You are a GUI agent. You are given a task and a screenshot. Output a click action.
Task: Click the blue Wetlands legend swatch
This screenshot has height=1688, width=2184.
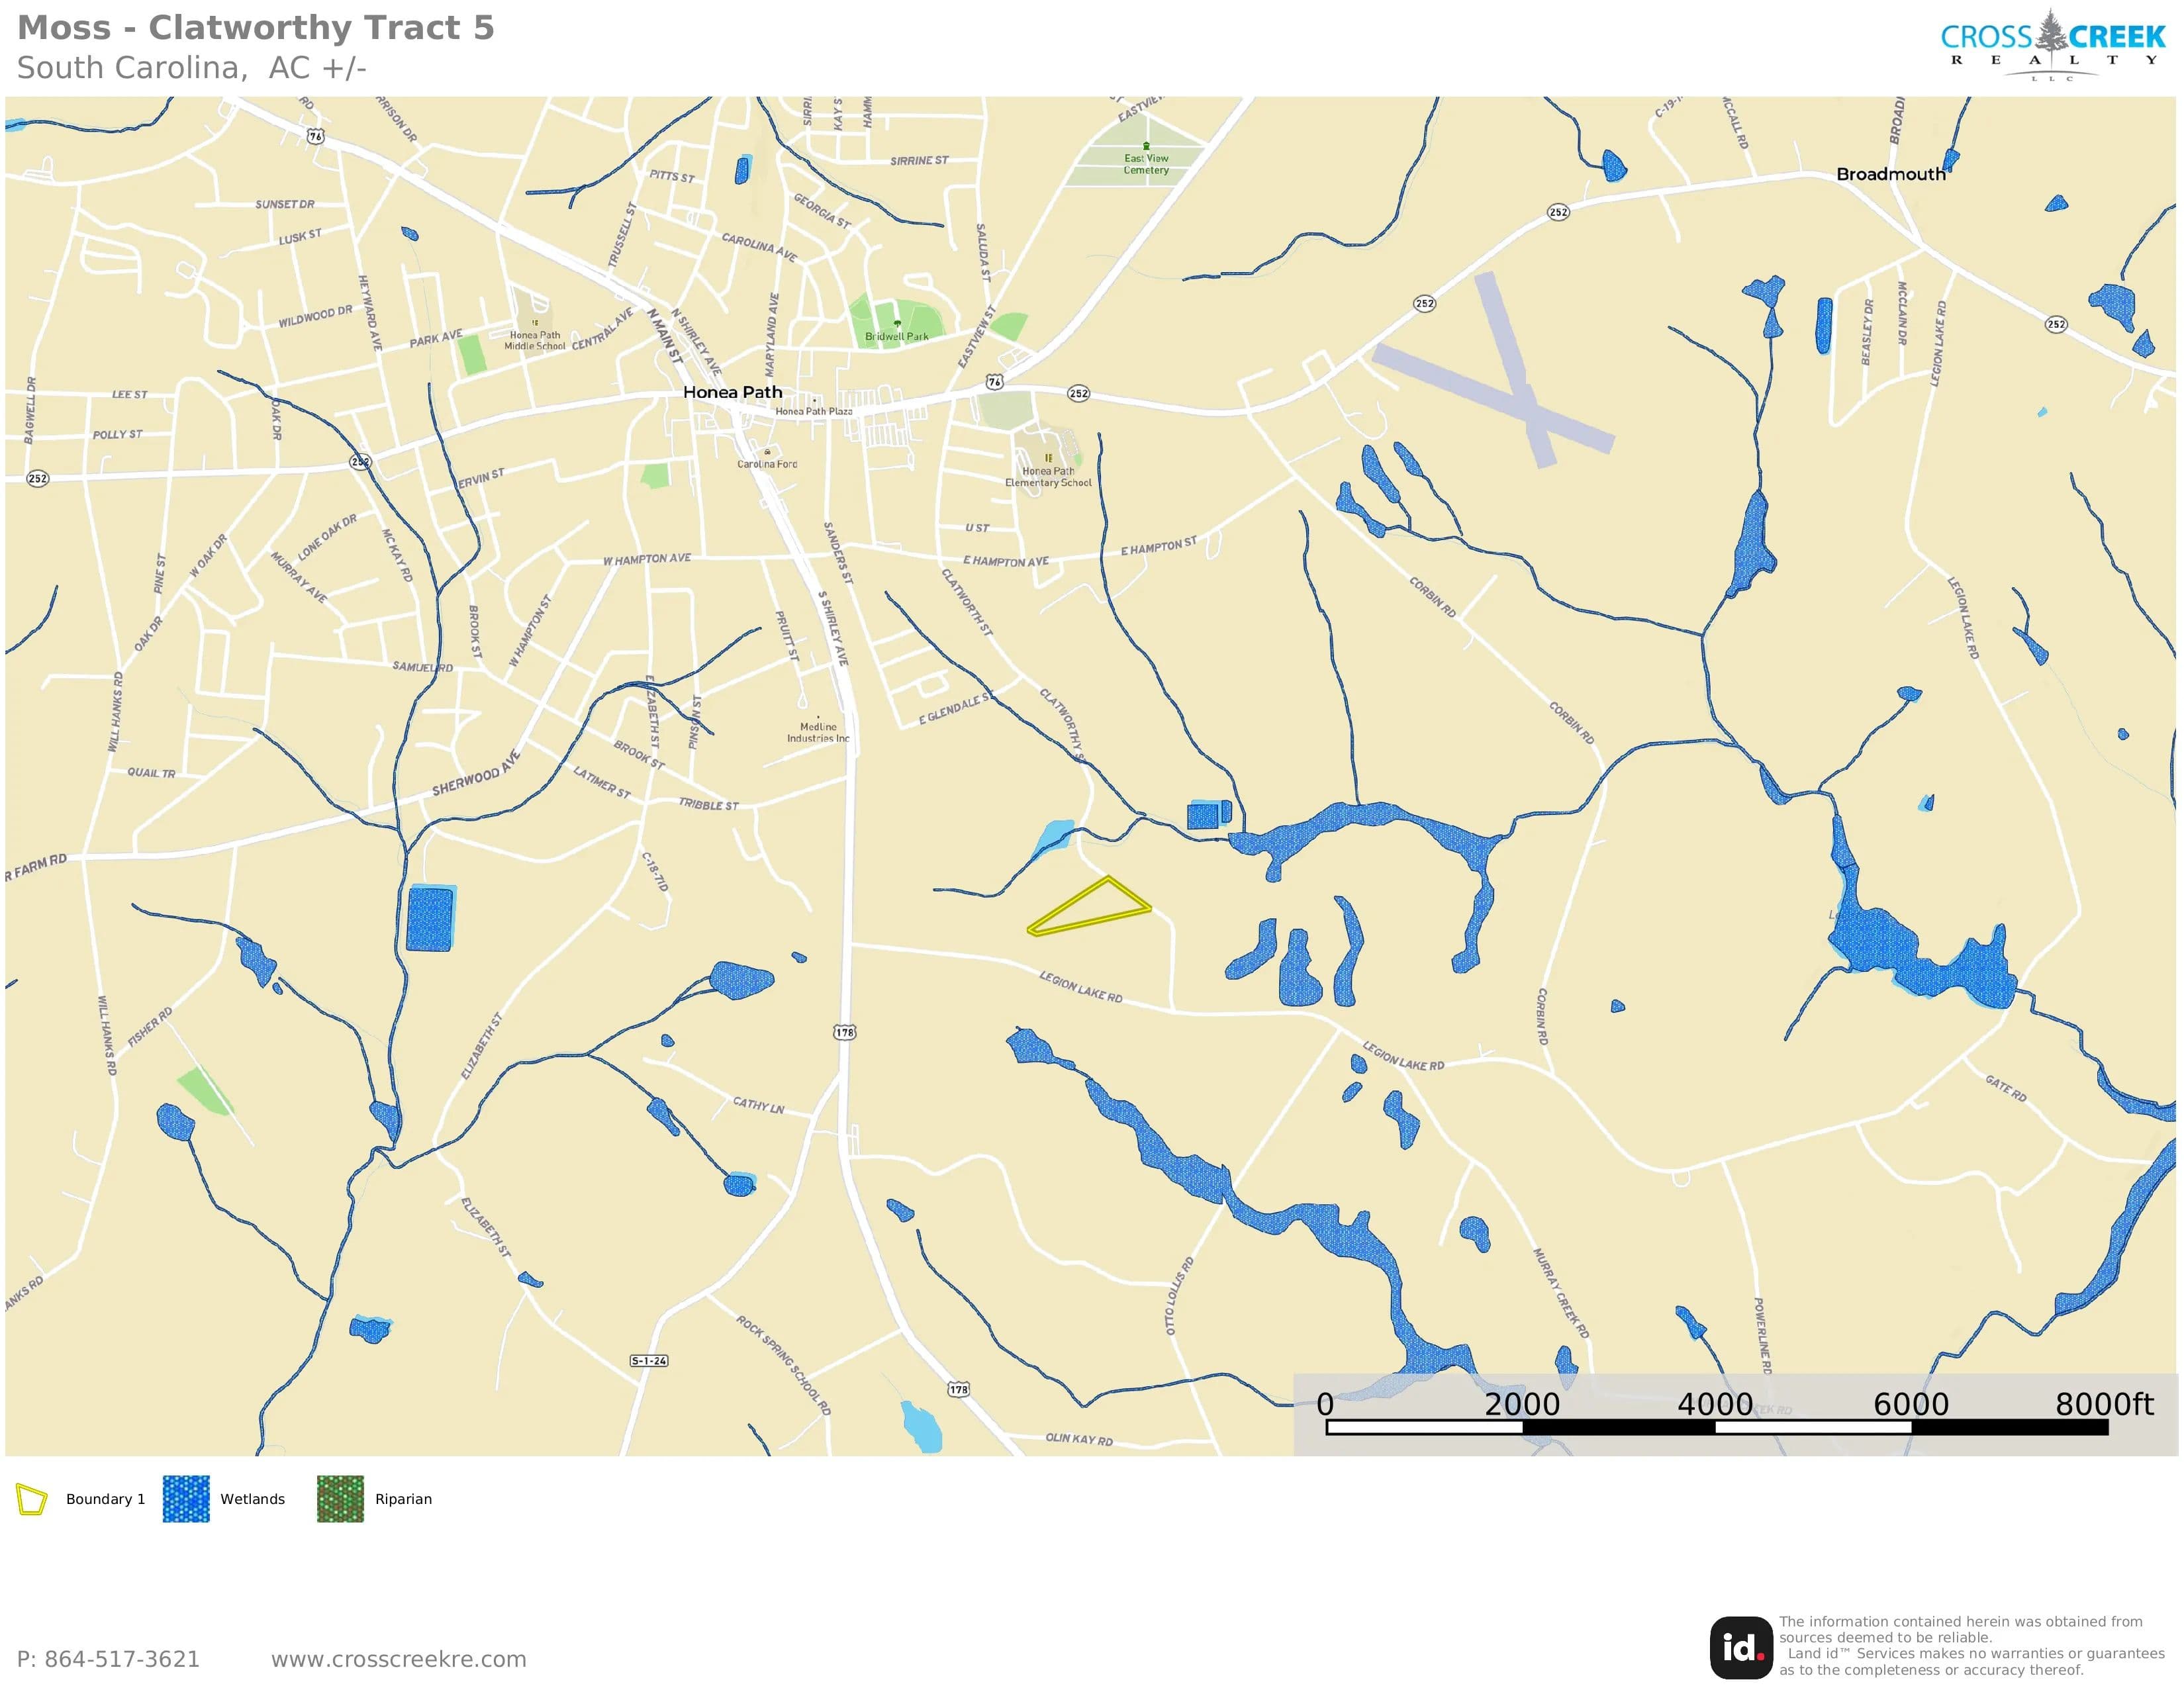(186, 1499)
